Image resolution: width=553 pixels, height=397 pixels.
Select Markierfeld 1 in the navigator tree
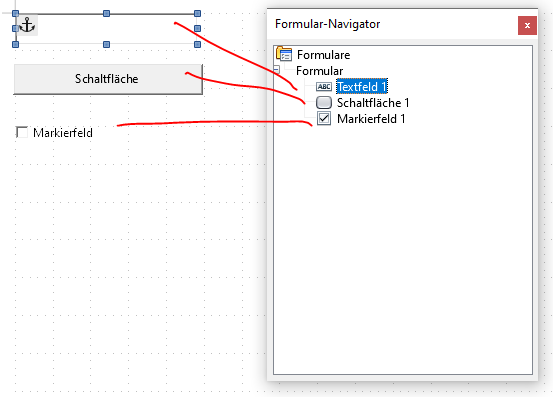click(x=371, y=119)
